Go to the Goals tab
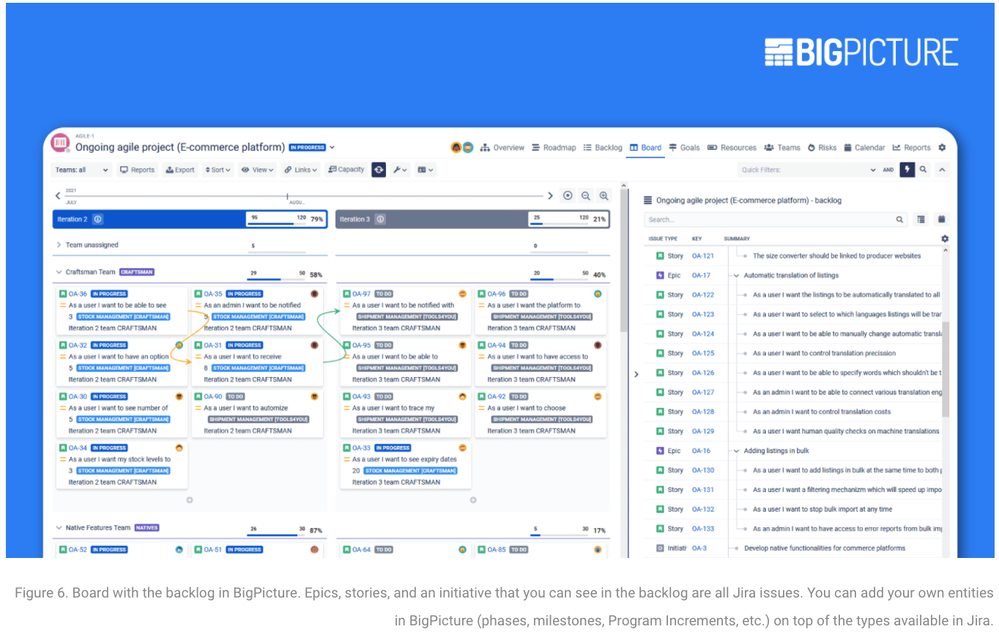Screen dimensions: 999x634 (684, 148)
